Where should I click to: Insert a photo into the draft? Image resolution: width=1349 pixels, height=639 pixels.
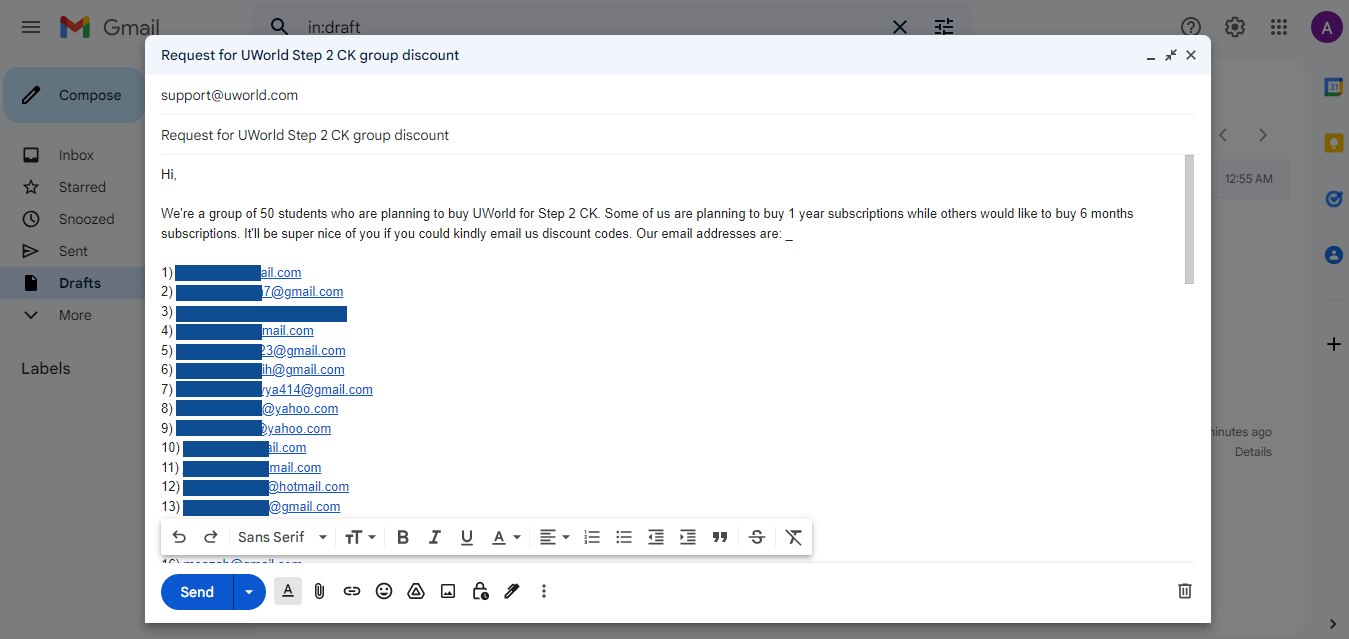447,591
